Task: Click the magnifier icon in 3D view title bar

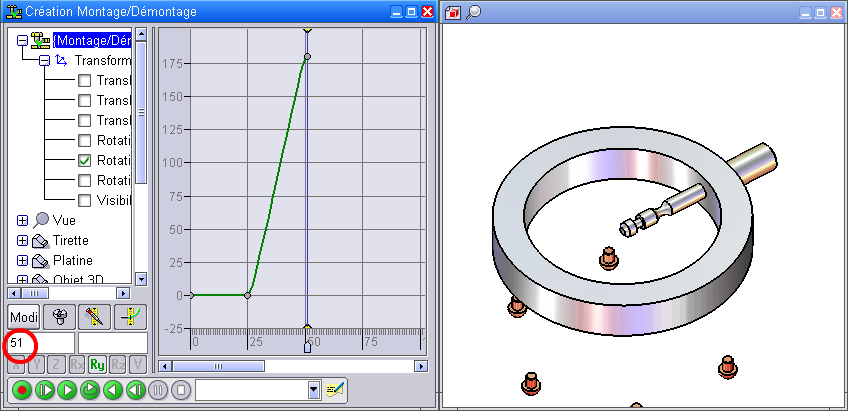Action: (x=474, y=12)
